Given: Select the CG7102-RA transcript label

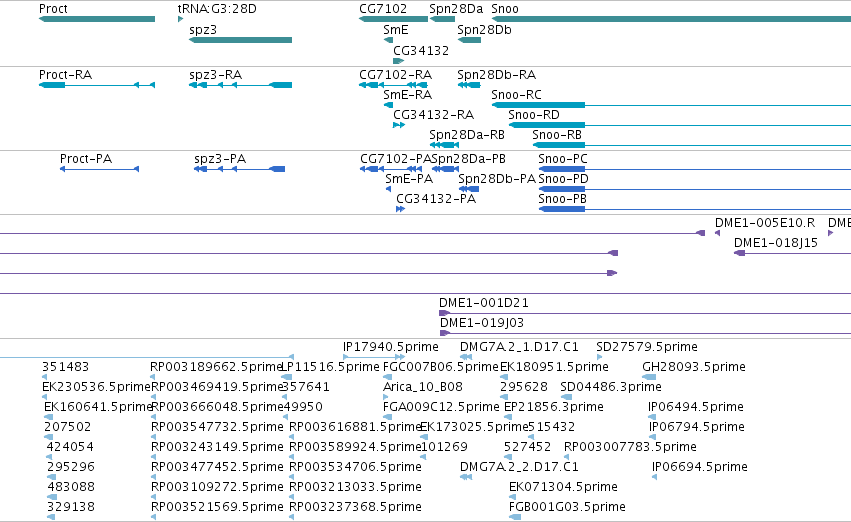Looking at the screenshot, I should pyautogui.click(x=396, y=74).
